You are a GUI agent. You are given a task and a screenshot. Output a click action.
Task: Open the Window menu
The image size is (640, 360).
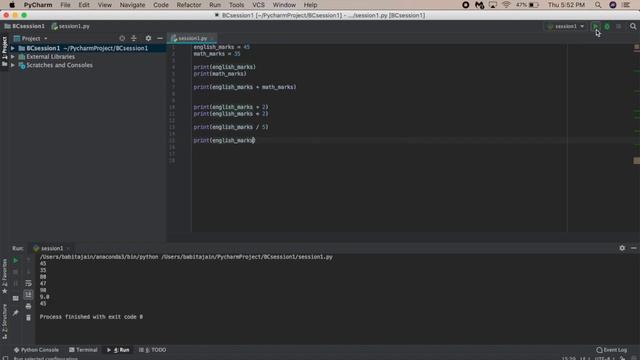click(284, 5)
